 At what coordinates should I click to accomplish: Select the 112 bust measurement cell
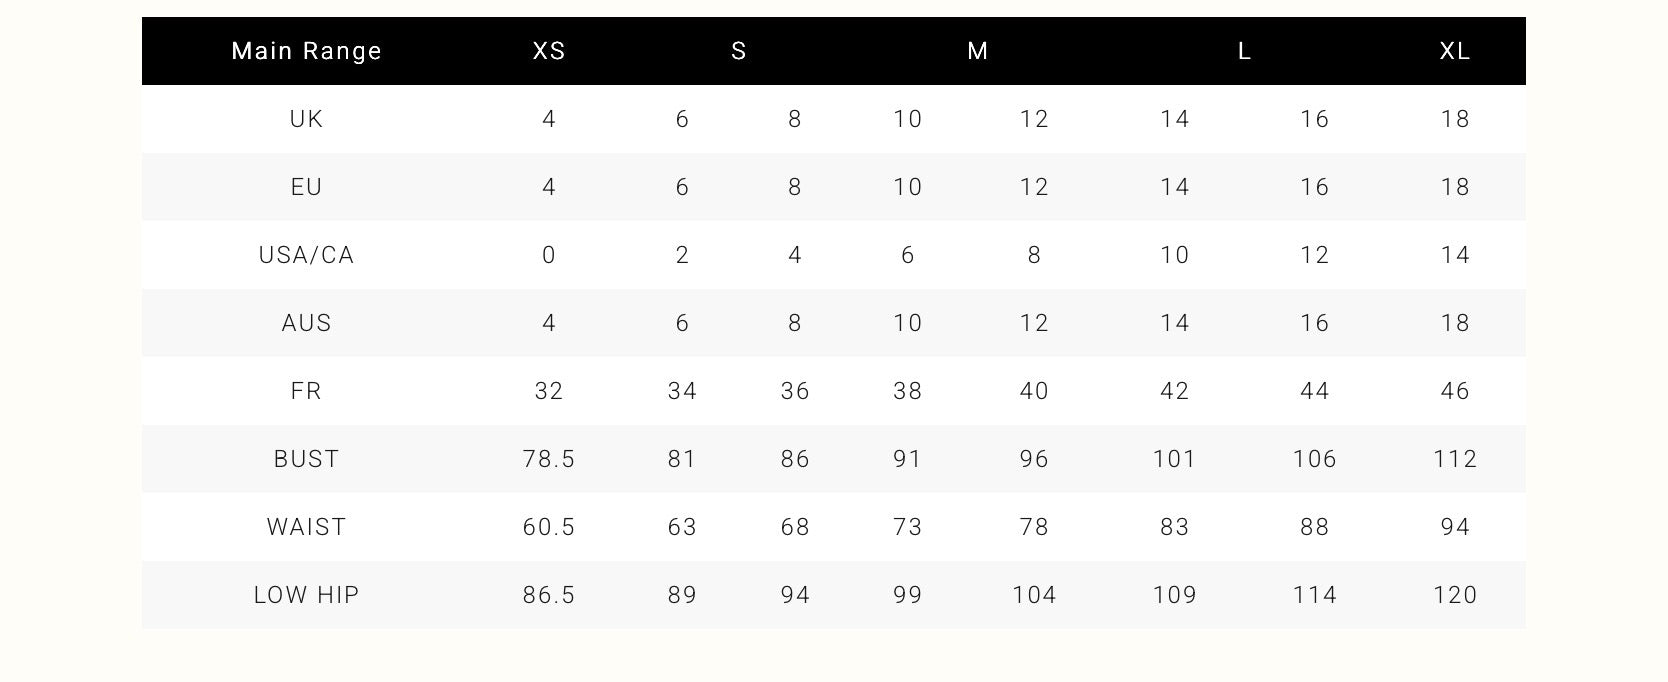(x=1455, y=459)
